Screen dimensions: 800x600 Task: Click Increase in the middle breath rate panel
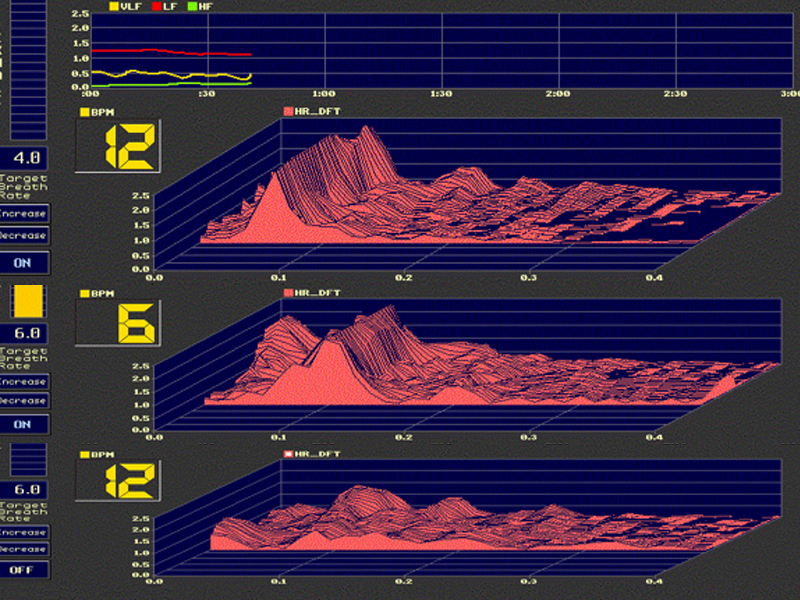point(24,382)
